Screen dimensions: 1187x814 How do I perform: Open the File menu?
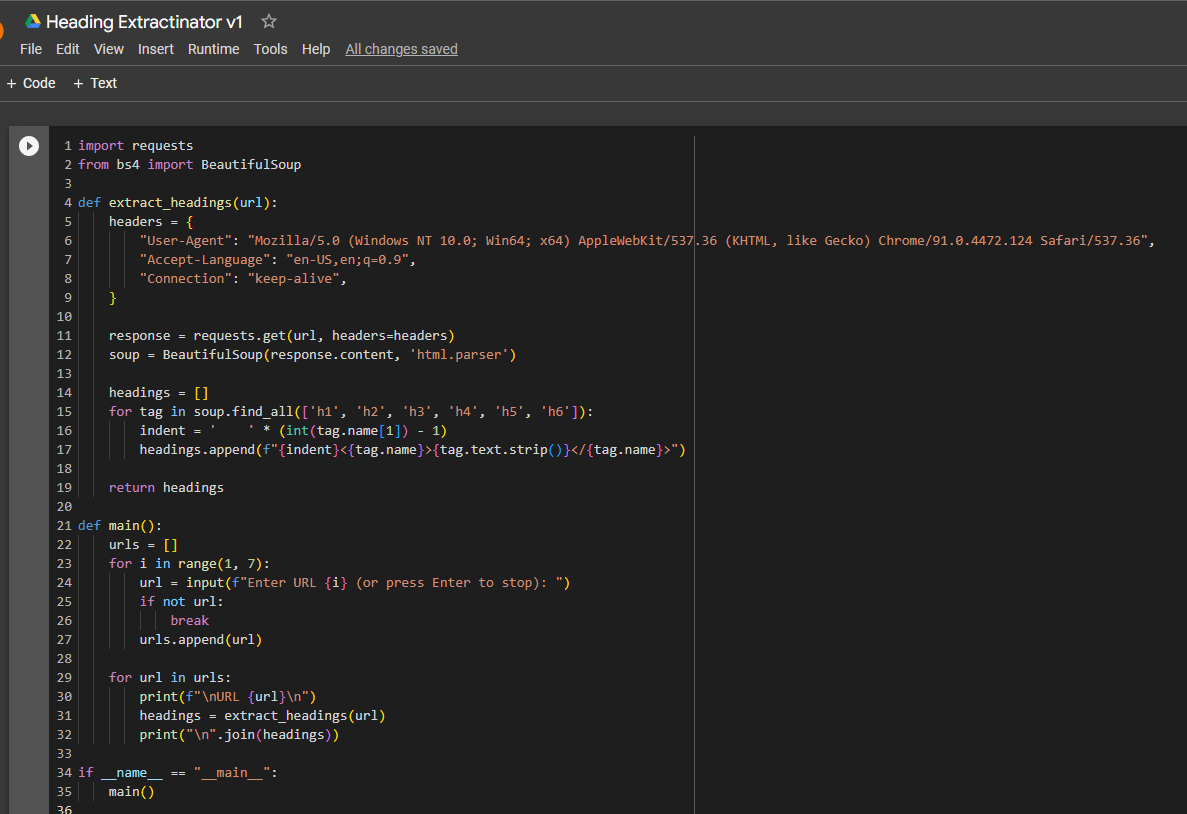(x=31, y=49)
